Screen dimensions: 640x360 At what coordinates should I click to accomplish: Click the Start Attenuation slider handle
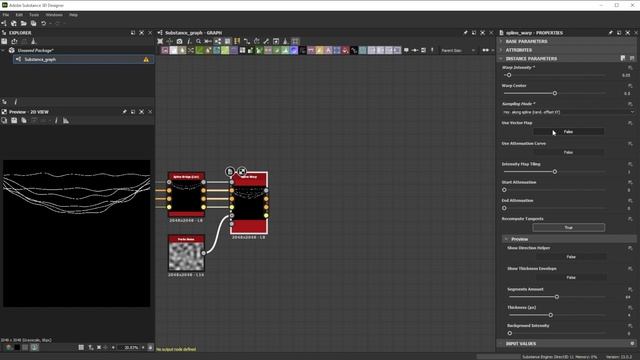[x=504, y=190]
